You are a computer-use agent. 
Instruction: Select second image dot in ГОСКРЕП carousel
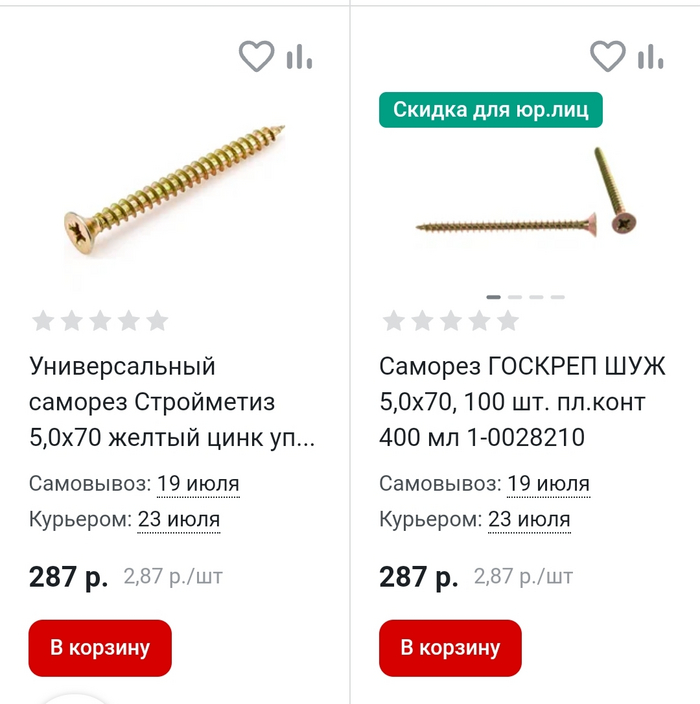515,297
